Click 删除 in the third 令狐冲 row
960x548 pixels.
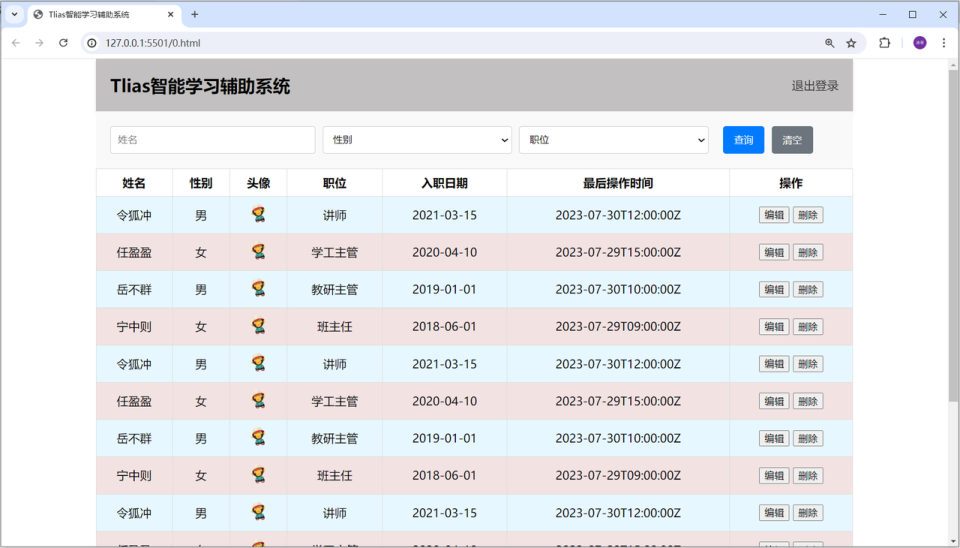coord(808,512)
